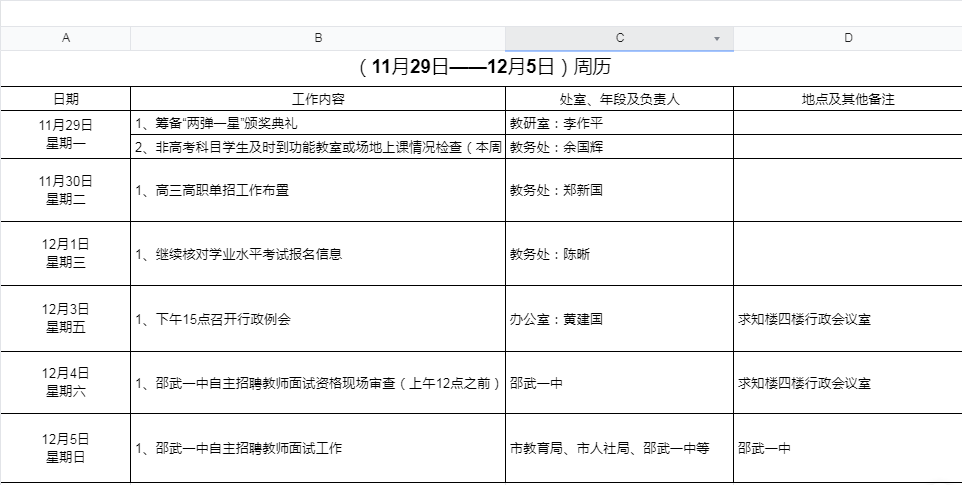Select the 地点及其他备注 header cell

pos(848,99)
